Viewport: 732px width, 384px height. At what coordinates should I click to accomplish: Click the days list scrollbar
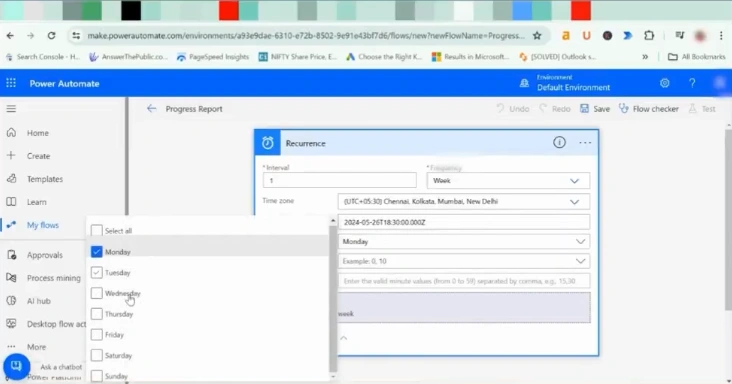pos(333,299)
